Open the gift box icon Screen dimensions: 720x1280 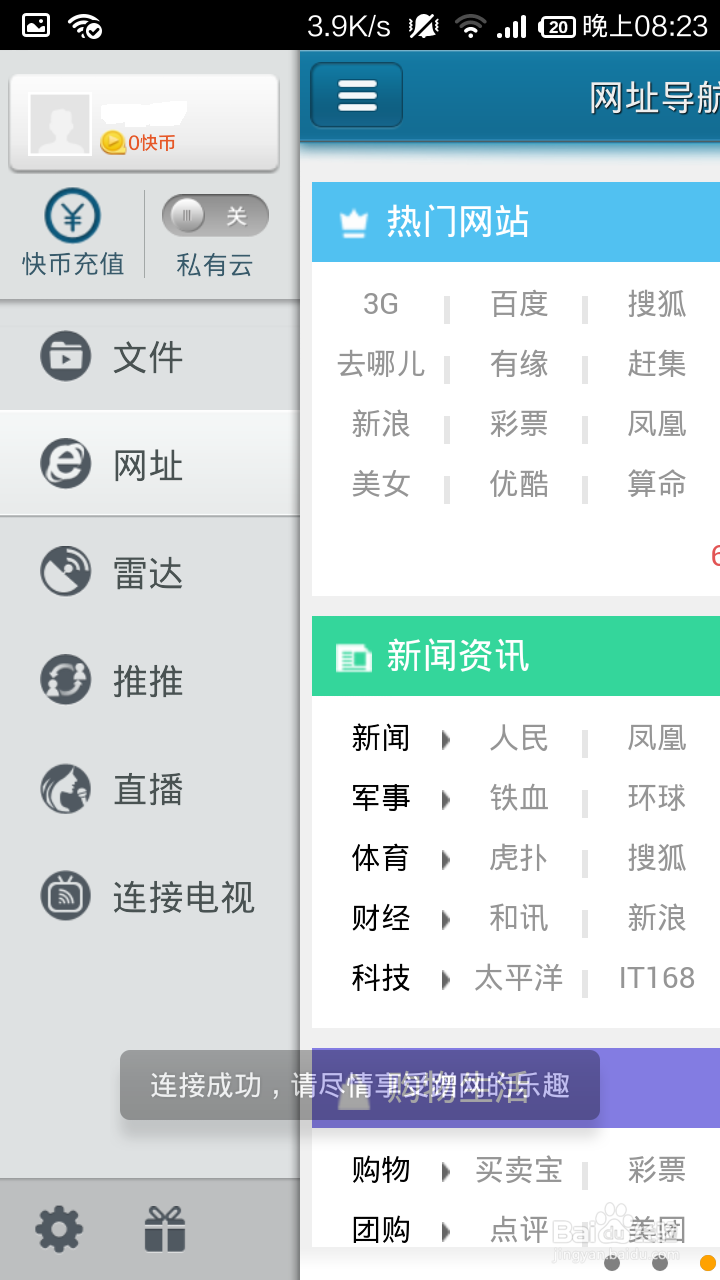[x=165, y=1229]
